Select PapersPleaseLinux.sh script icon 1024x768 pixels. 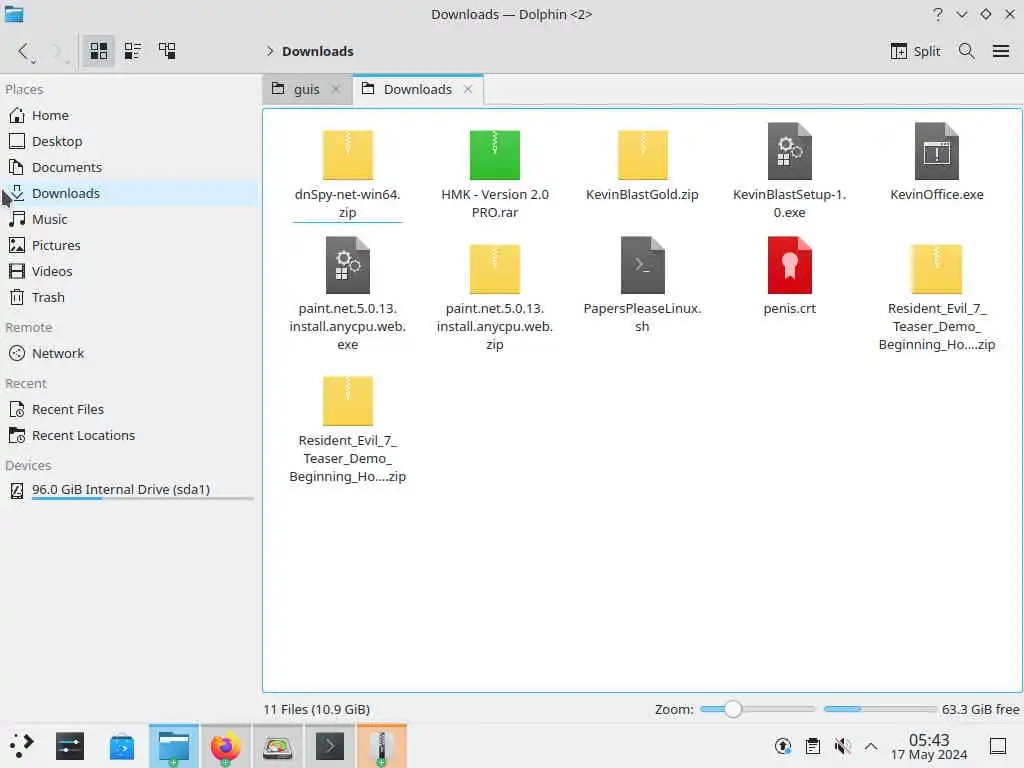tap(642, 265)
